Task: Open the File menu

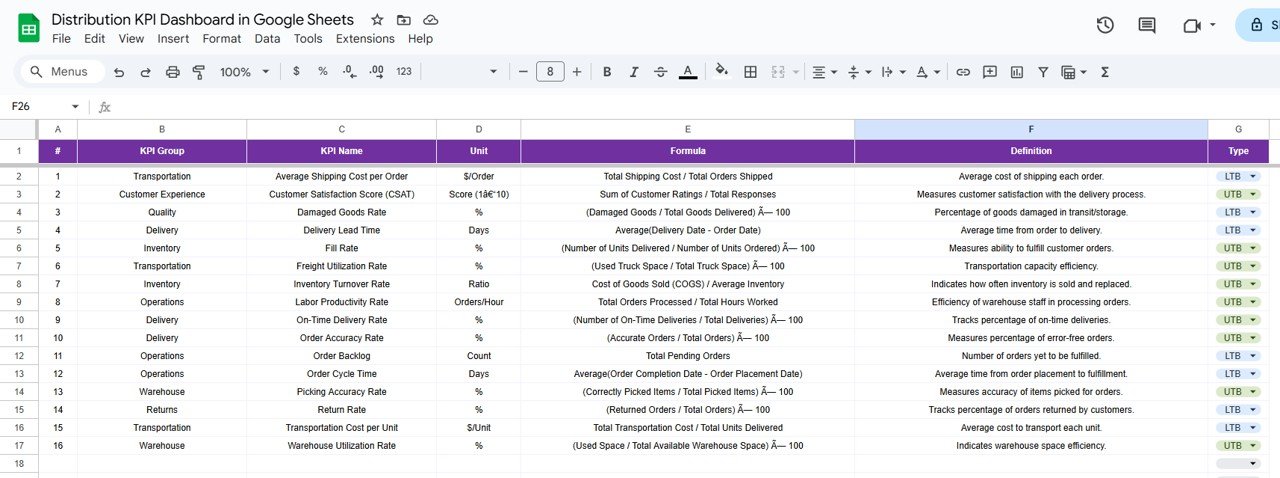Action: click(61, 39)
